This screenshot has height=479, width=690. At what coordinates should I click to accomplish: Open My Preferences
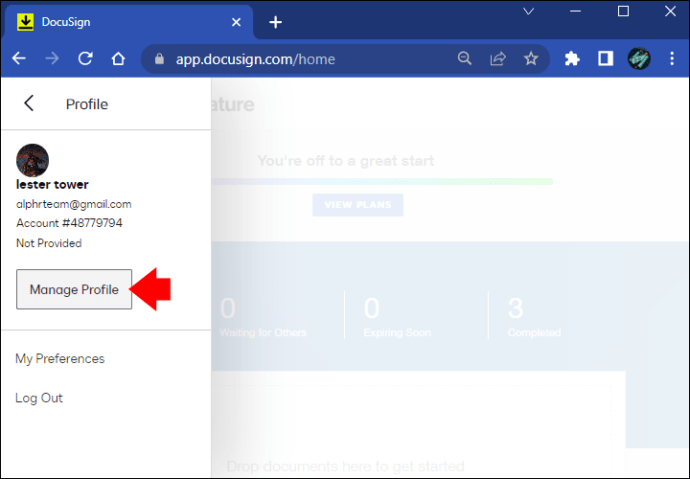60,358
